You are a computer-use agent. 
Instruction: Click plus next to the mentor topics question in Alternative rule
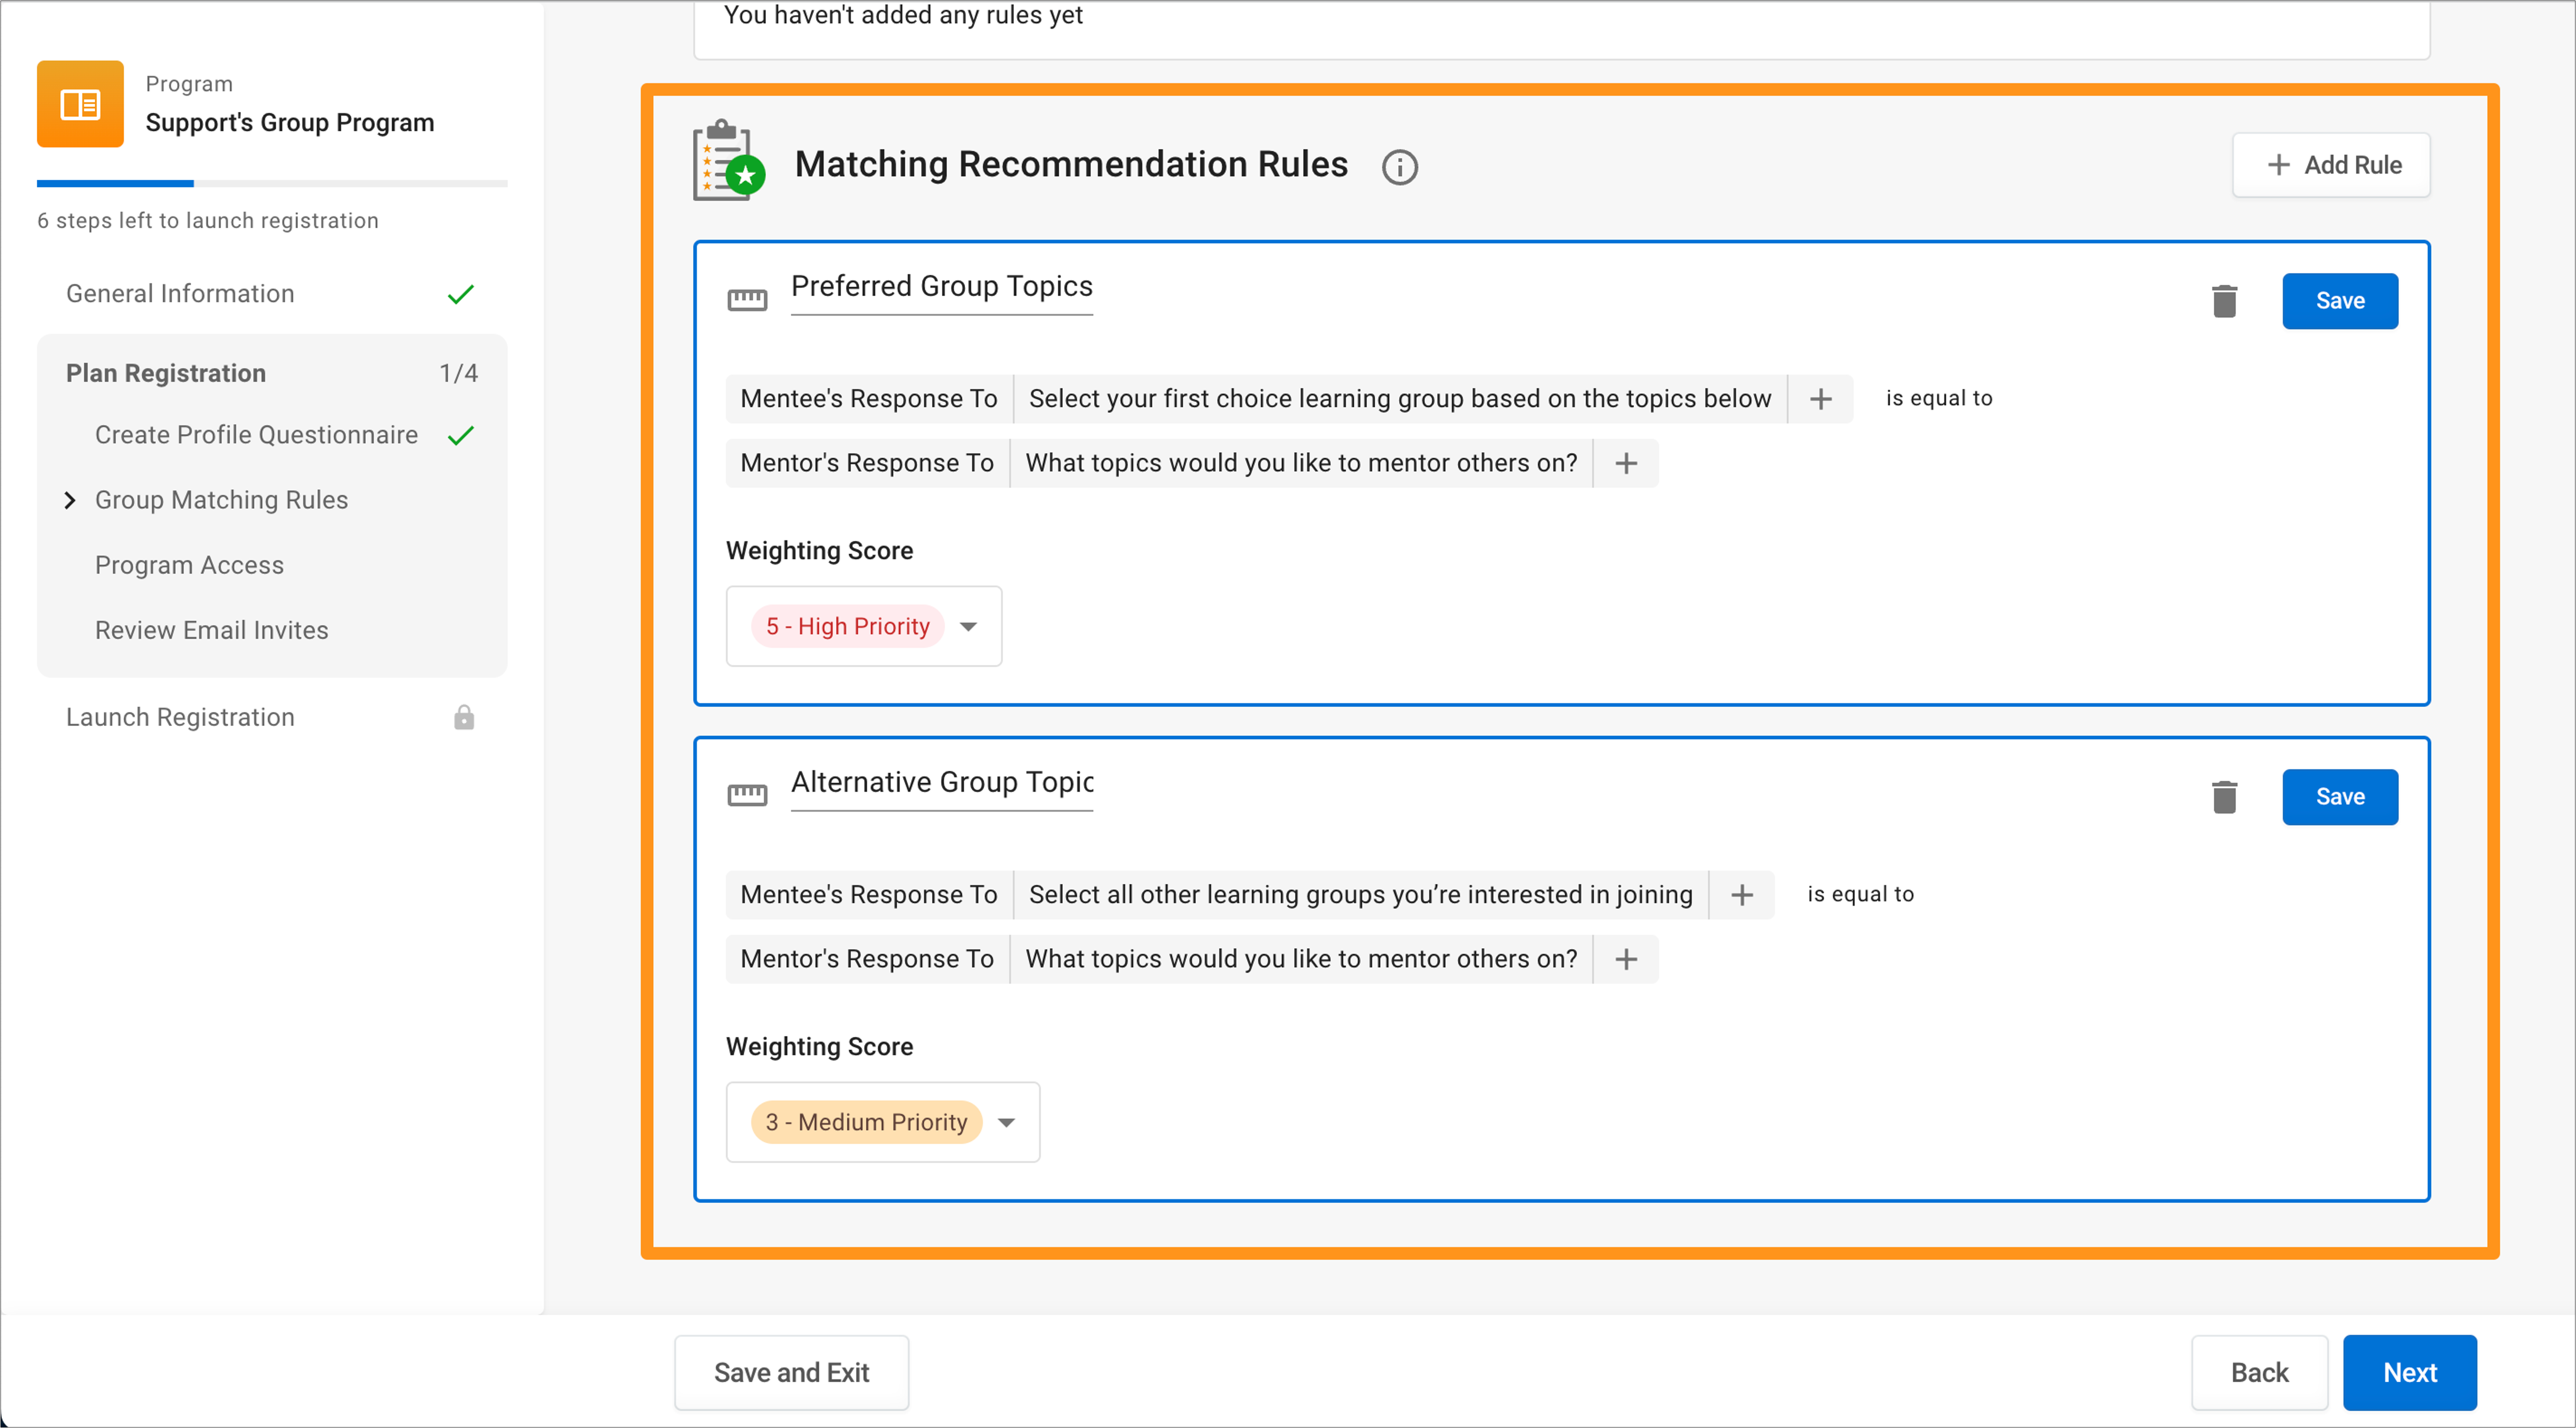coord(1626,959)
